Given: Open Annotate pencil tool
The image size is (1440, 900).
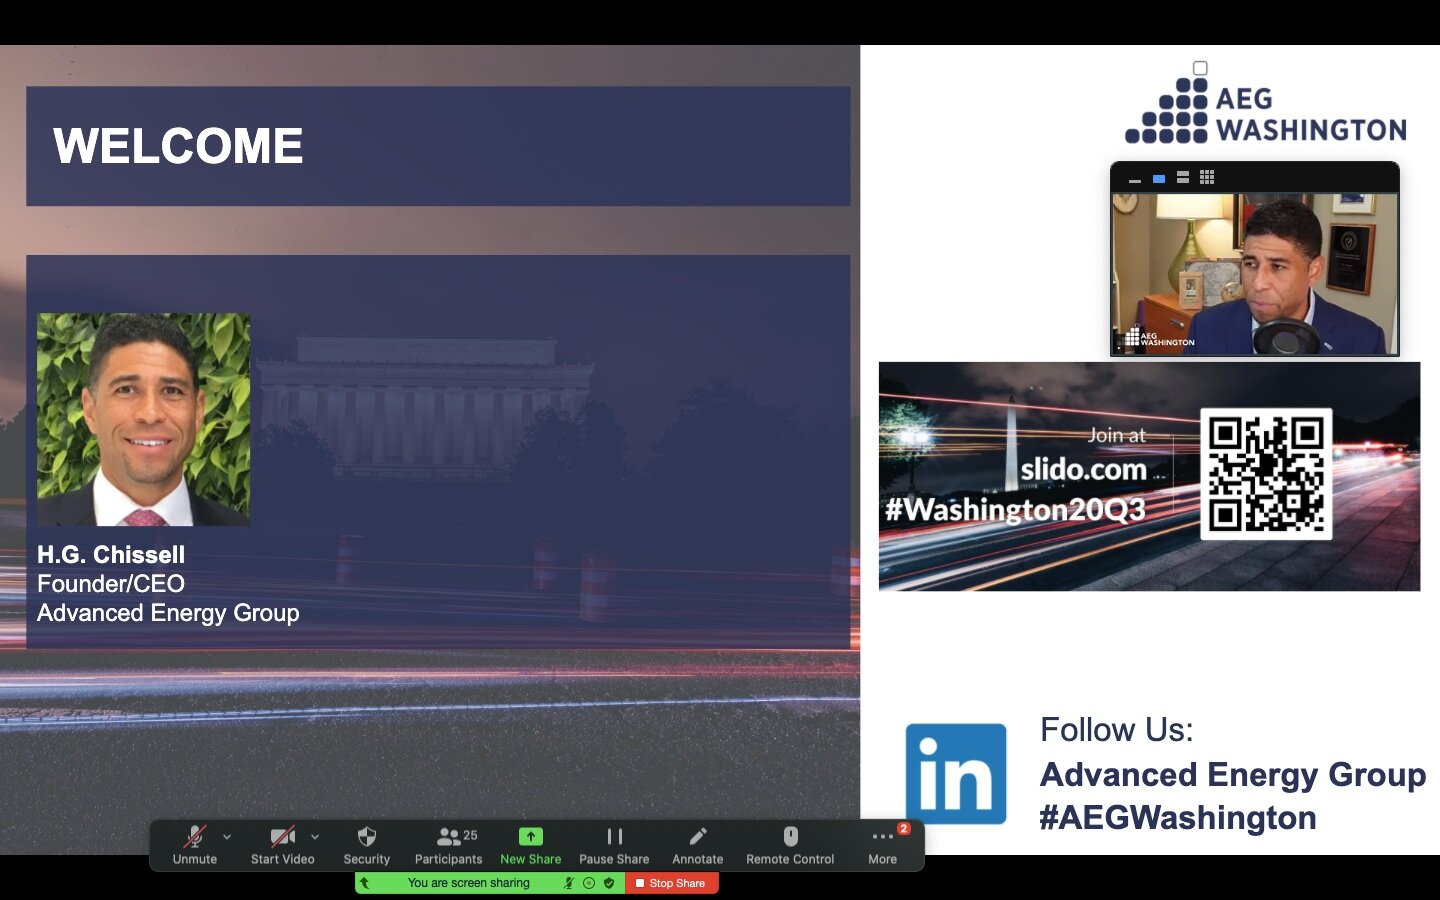Looking at the screenshot, I should pyautogui.click(x=698, y=845).
